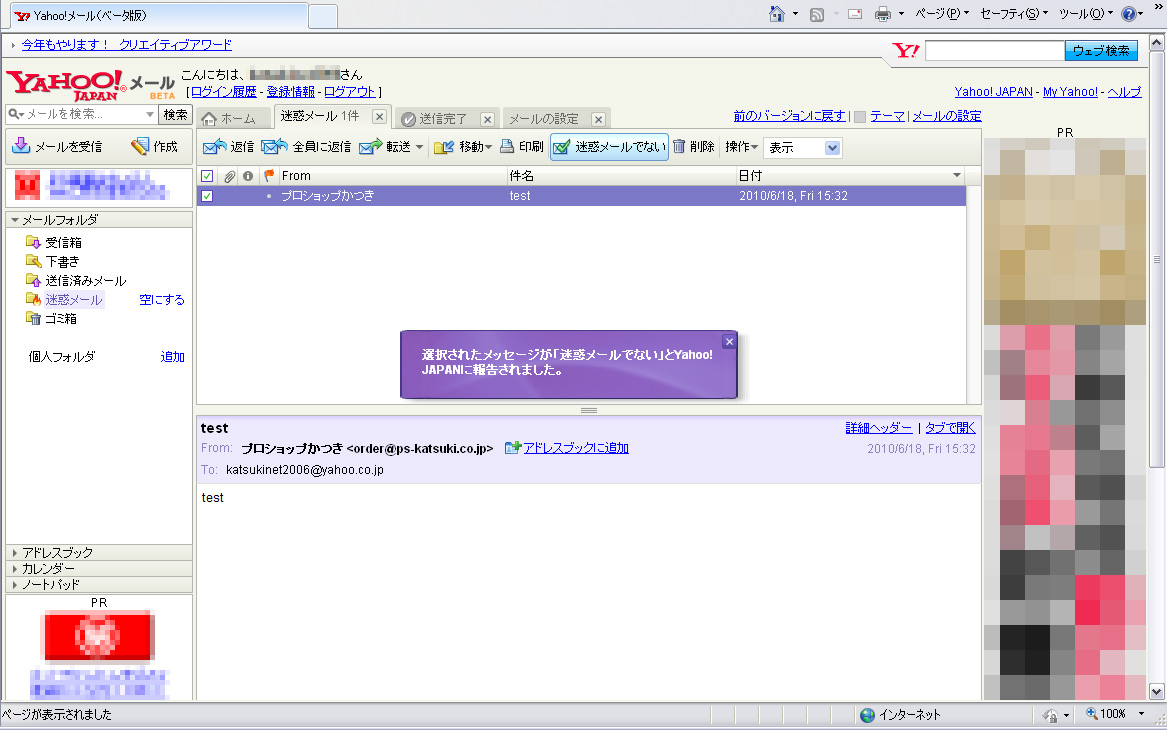Toggle the テーマ theme checkbox

click(x=860, y=117)
